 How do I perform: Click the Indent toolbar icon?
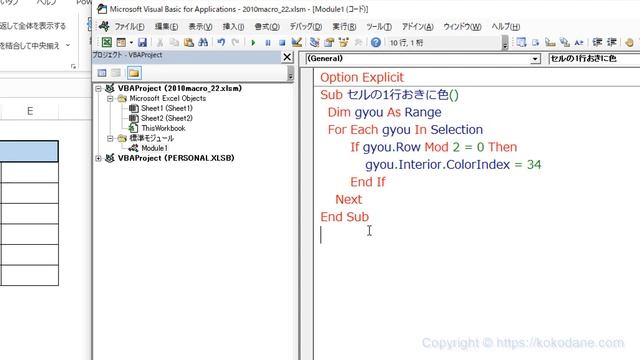coord(597,42)
